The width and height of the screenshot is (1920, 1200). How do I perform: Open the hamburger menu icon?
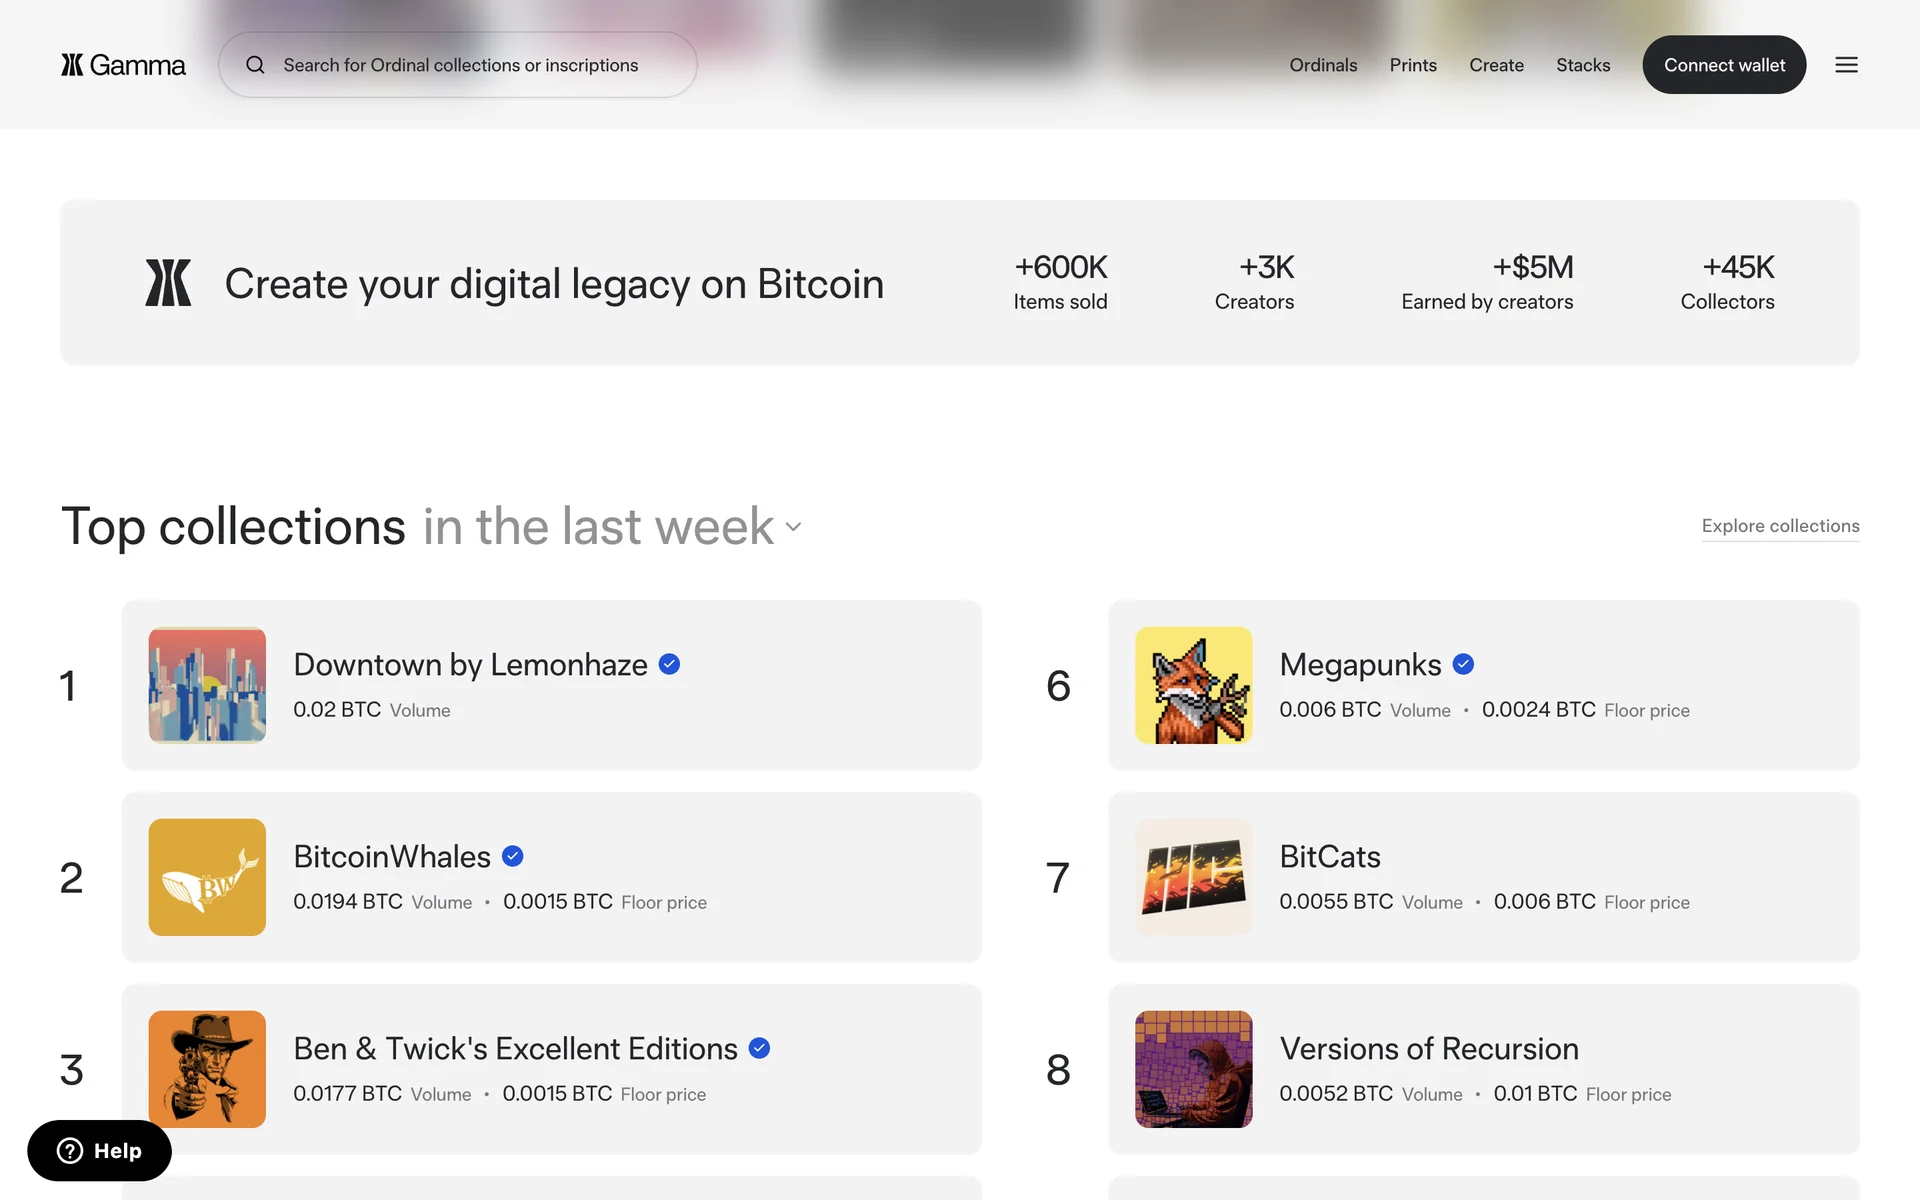[1846, 65]
